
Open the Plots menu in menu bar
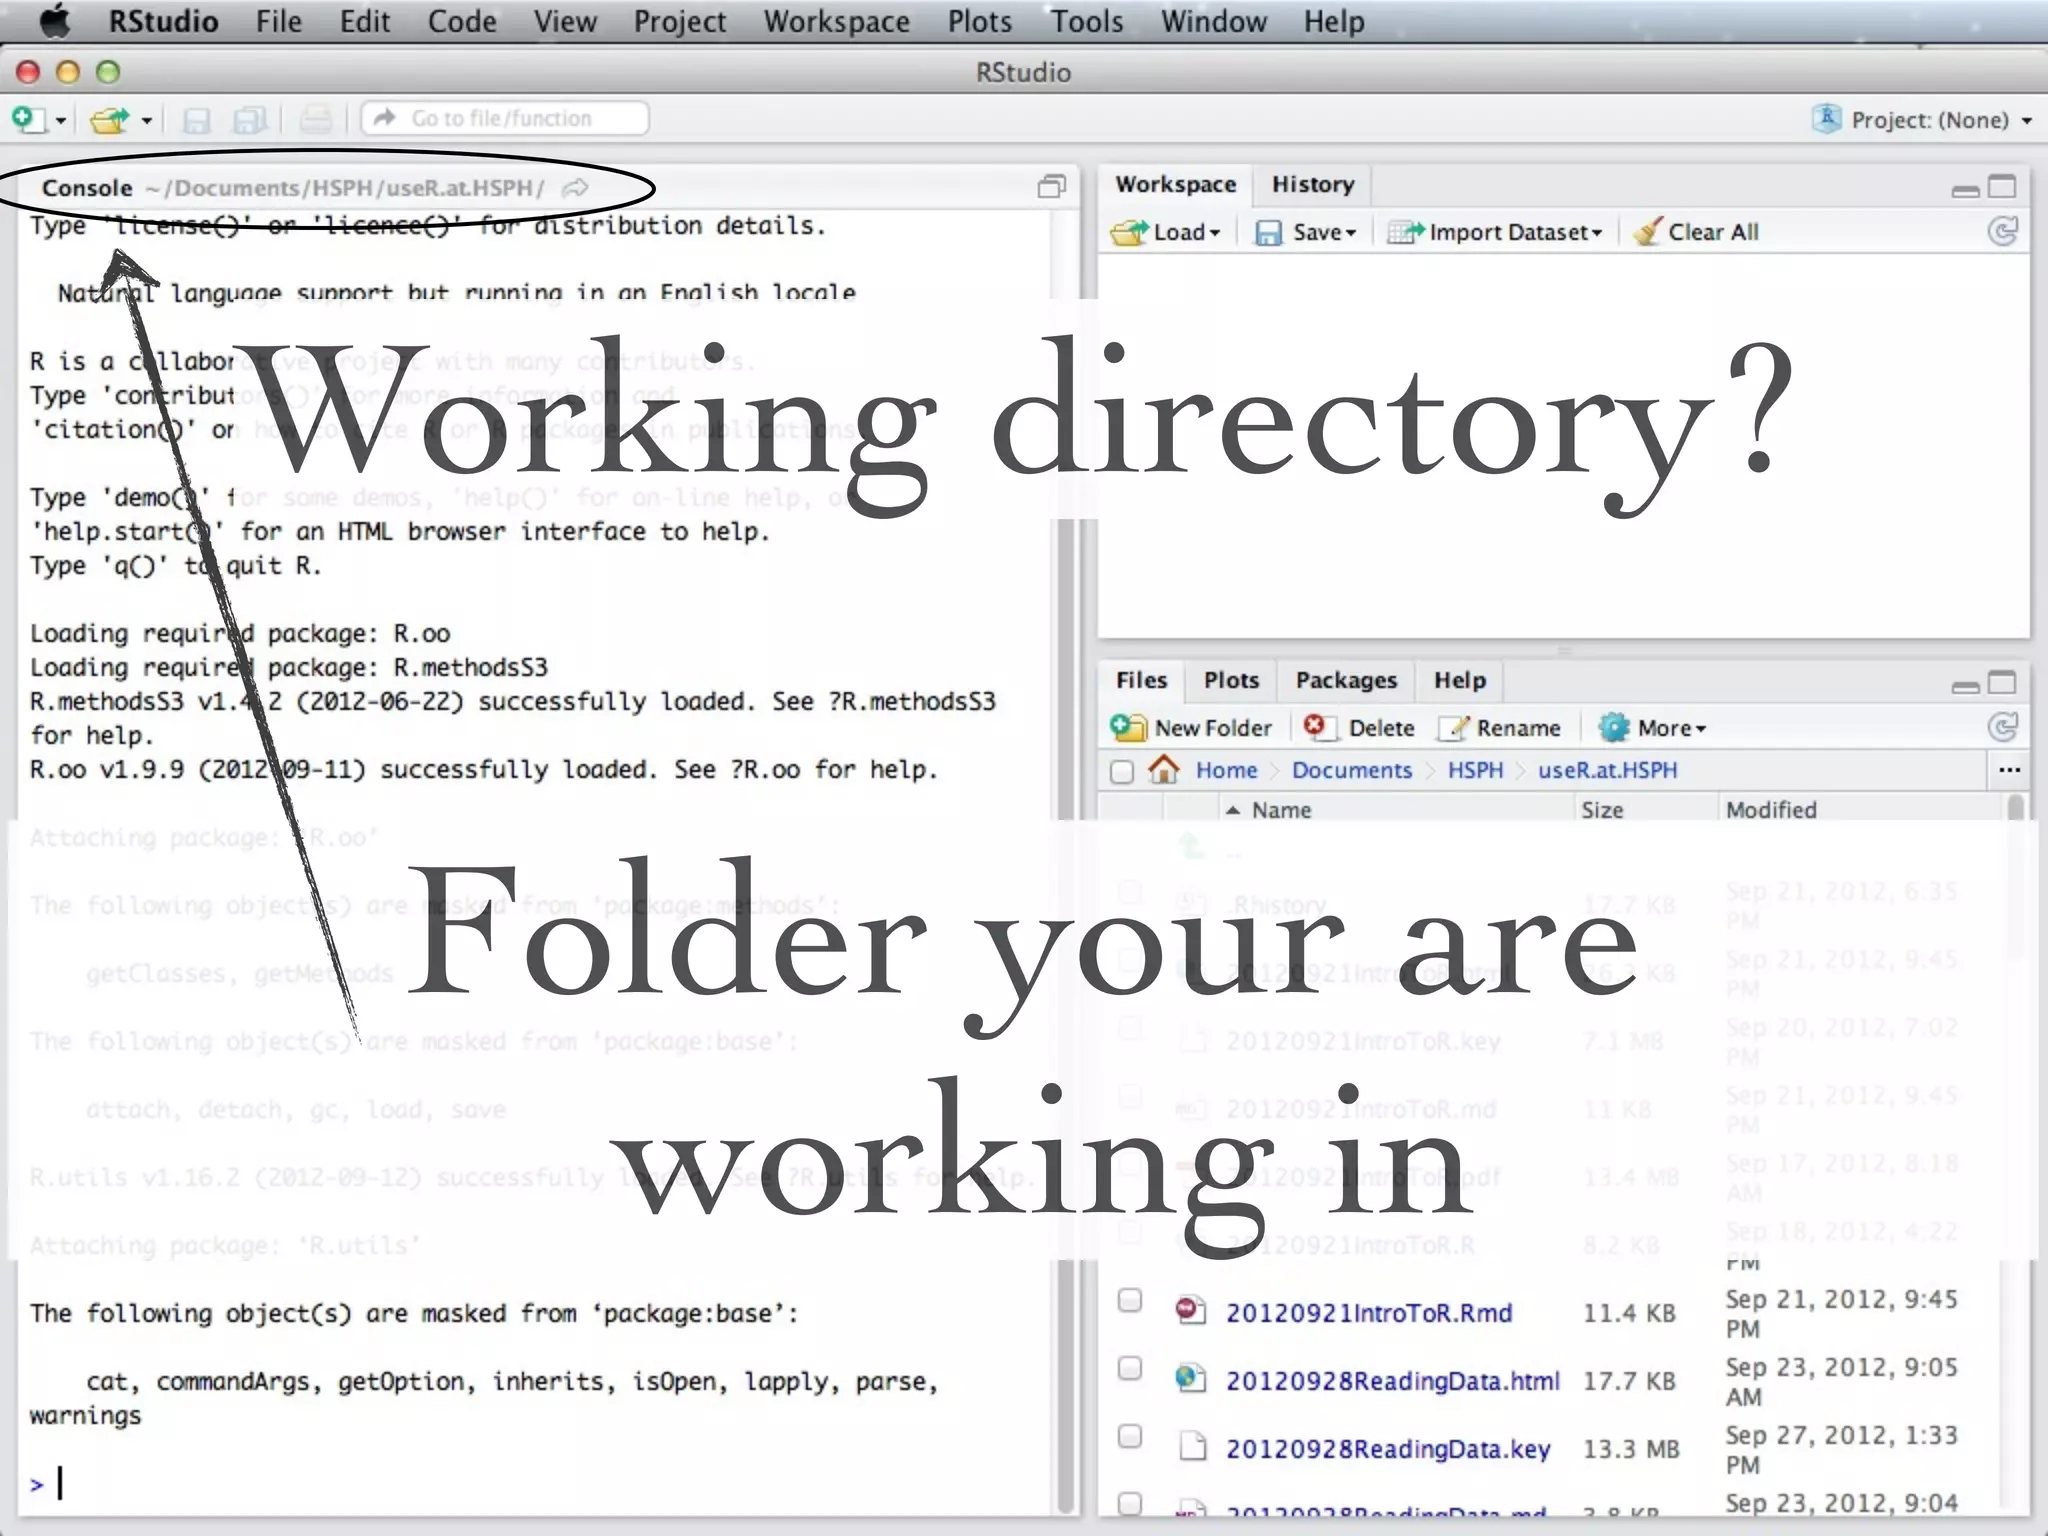pyautogui.click(x=979, y=21)
